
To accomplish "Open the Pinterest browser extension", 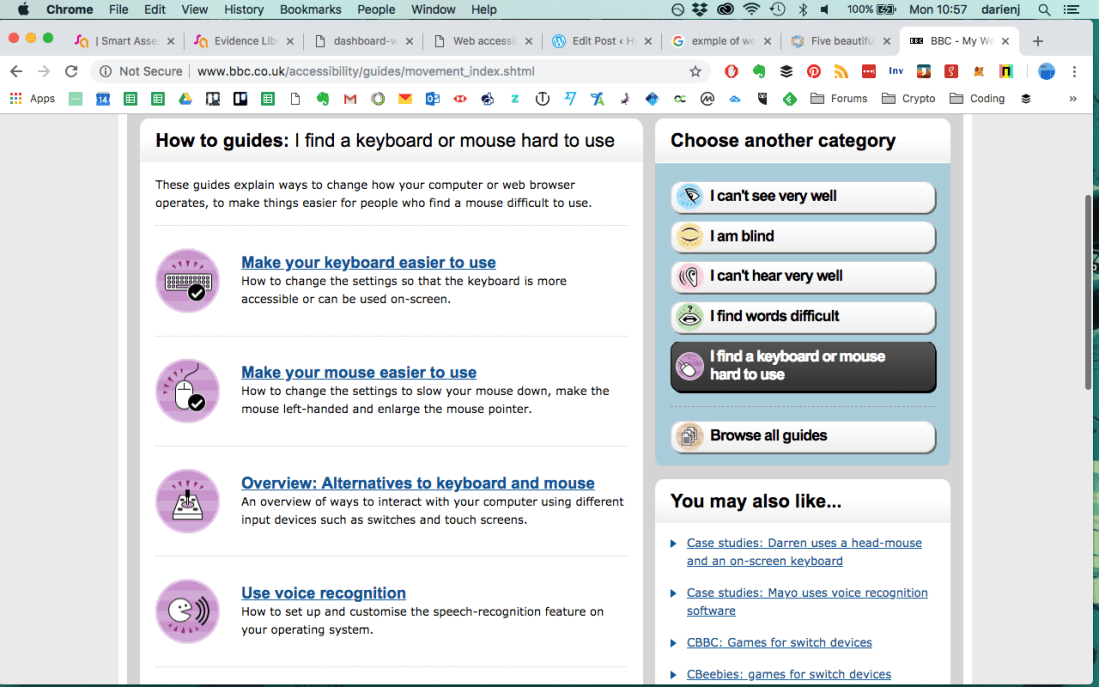I will 816,72.
